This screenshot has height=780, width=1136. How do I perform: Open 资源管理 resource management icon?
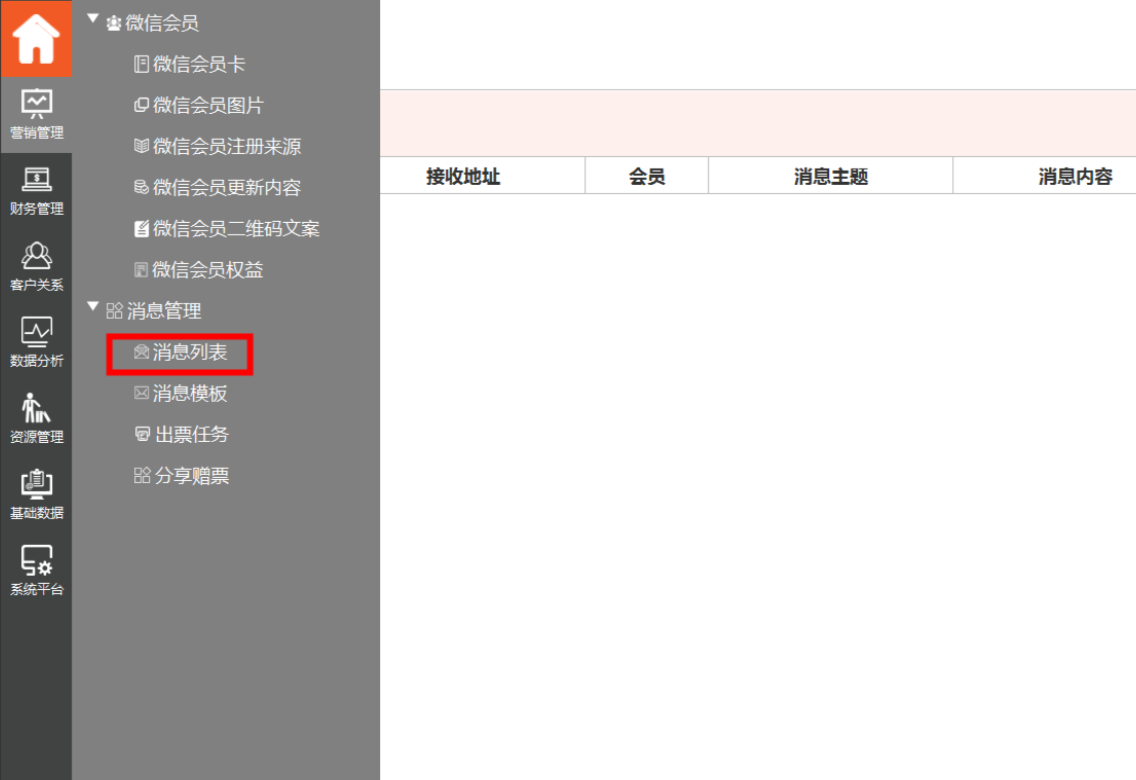click(x=36, y=418)
